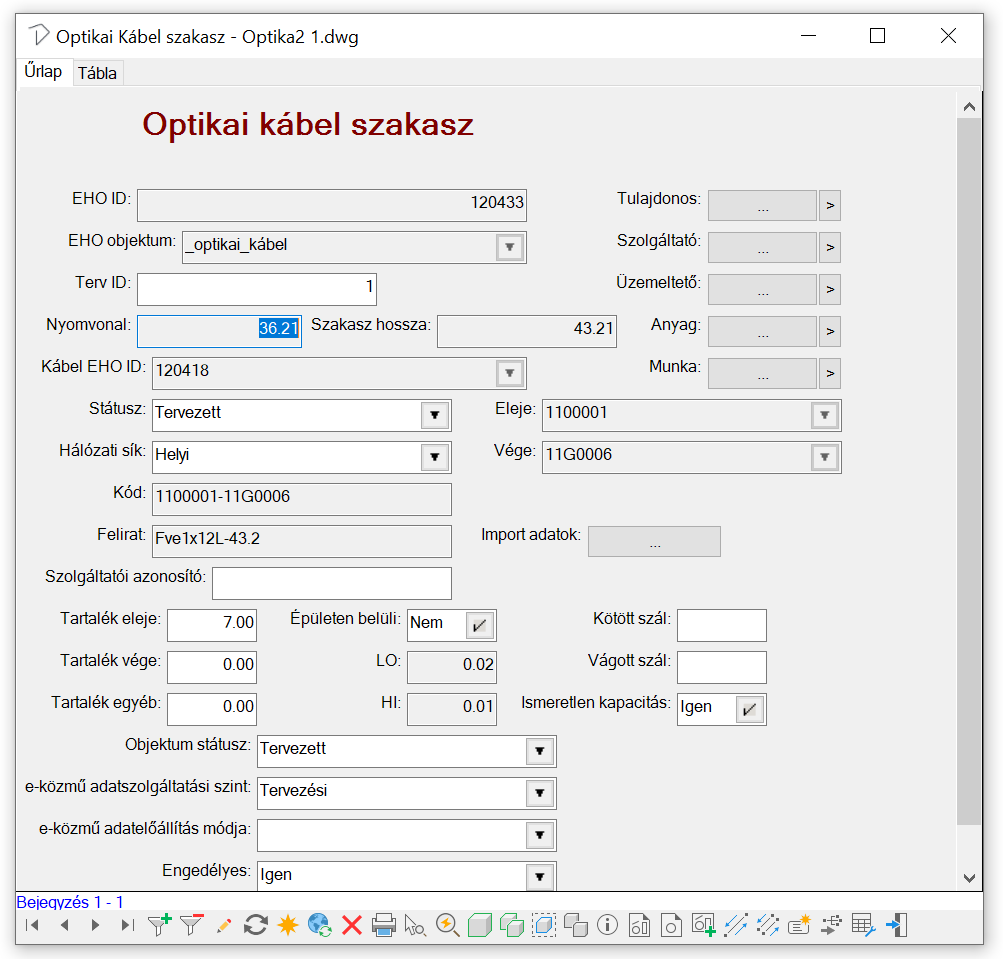Jump to last record arrow
The image size is (1003, 959).
point(127,925)
